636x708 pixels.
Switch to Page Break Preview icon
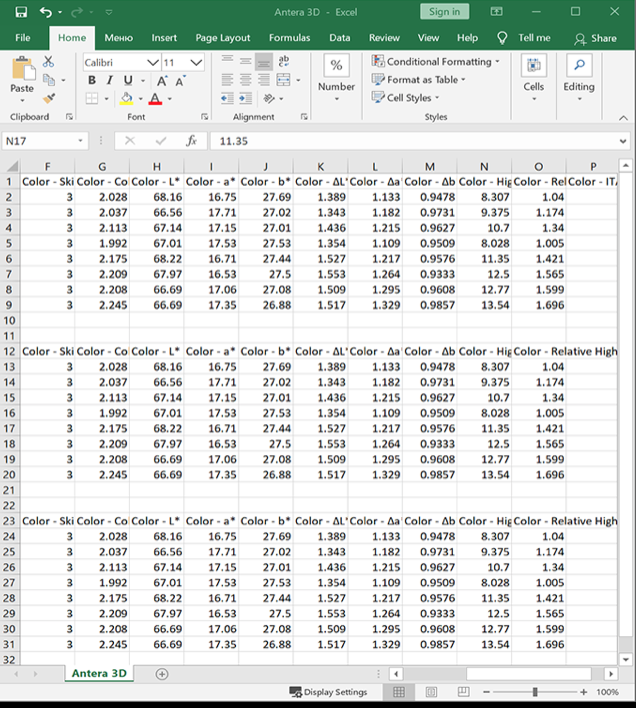[463, 692]
